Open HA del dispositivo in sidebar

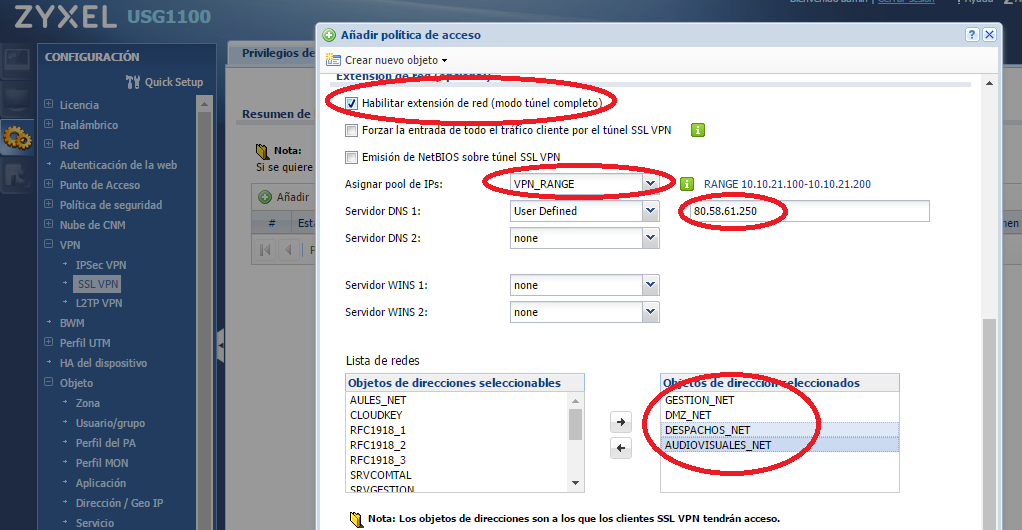tap(103, 363)
